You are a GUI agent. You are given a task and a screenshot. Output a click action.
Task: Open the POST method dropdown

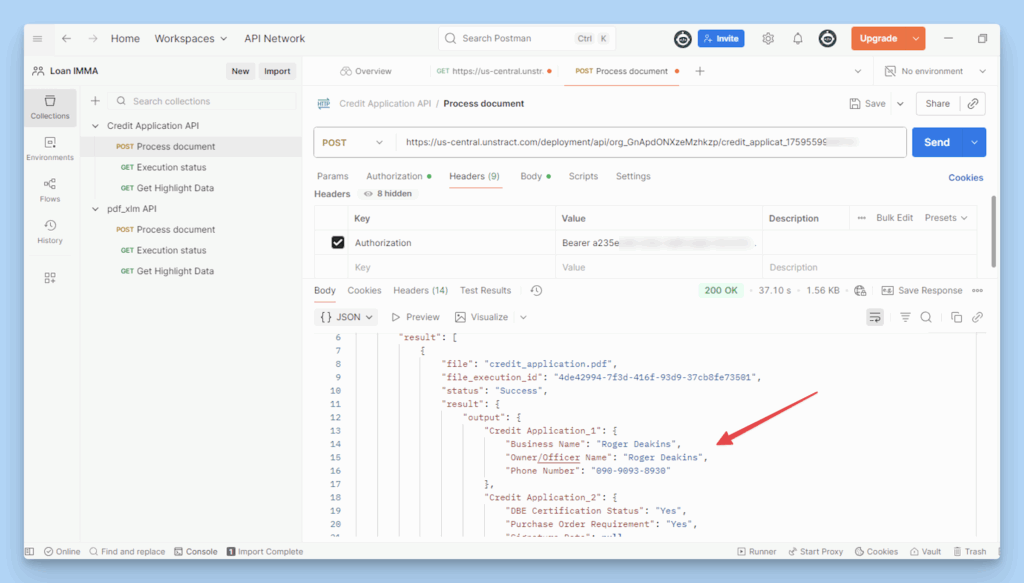(353, 143)
